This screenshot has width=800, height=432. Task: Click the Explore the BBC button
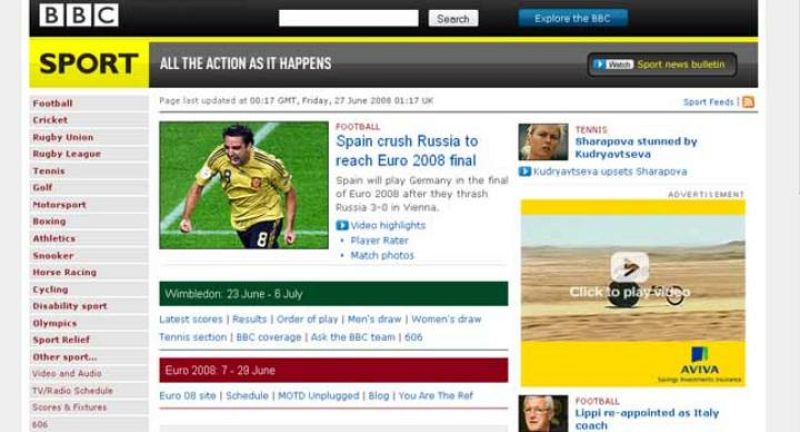[573, 18]
